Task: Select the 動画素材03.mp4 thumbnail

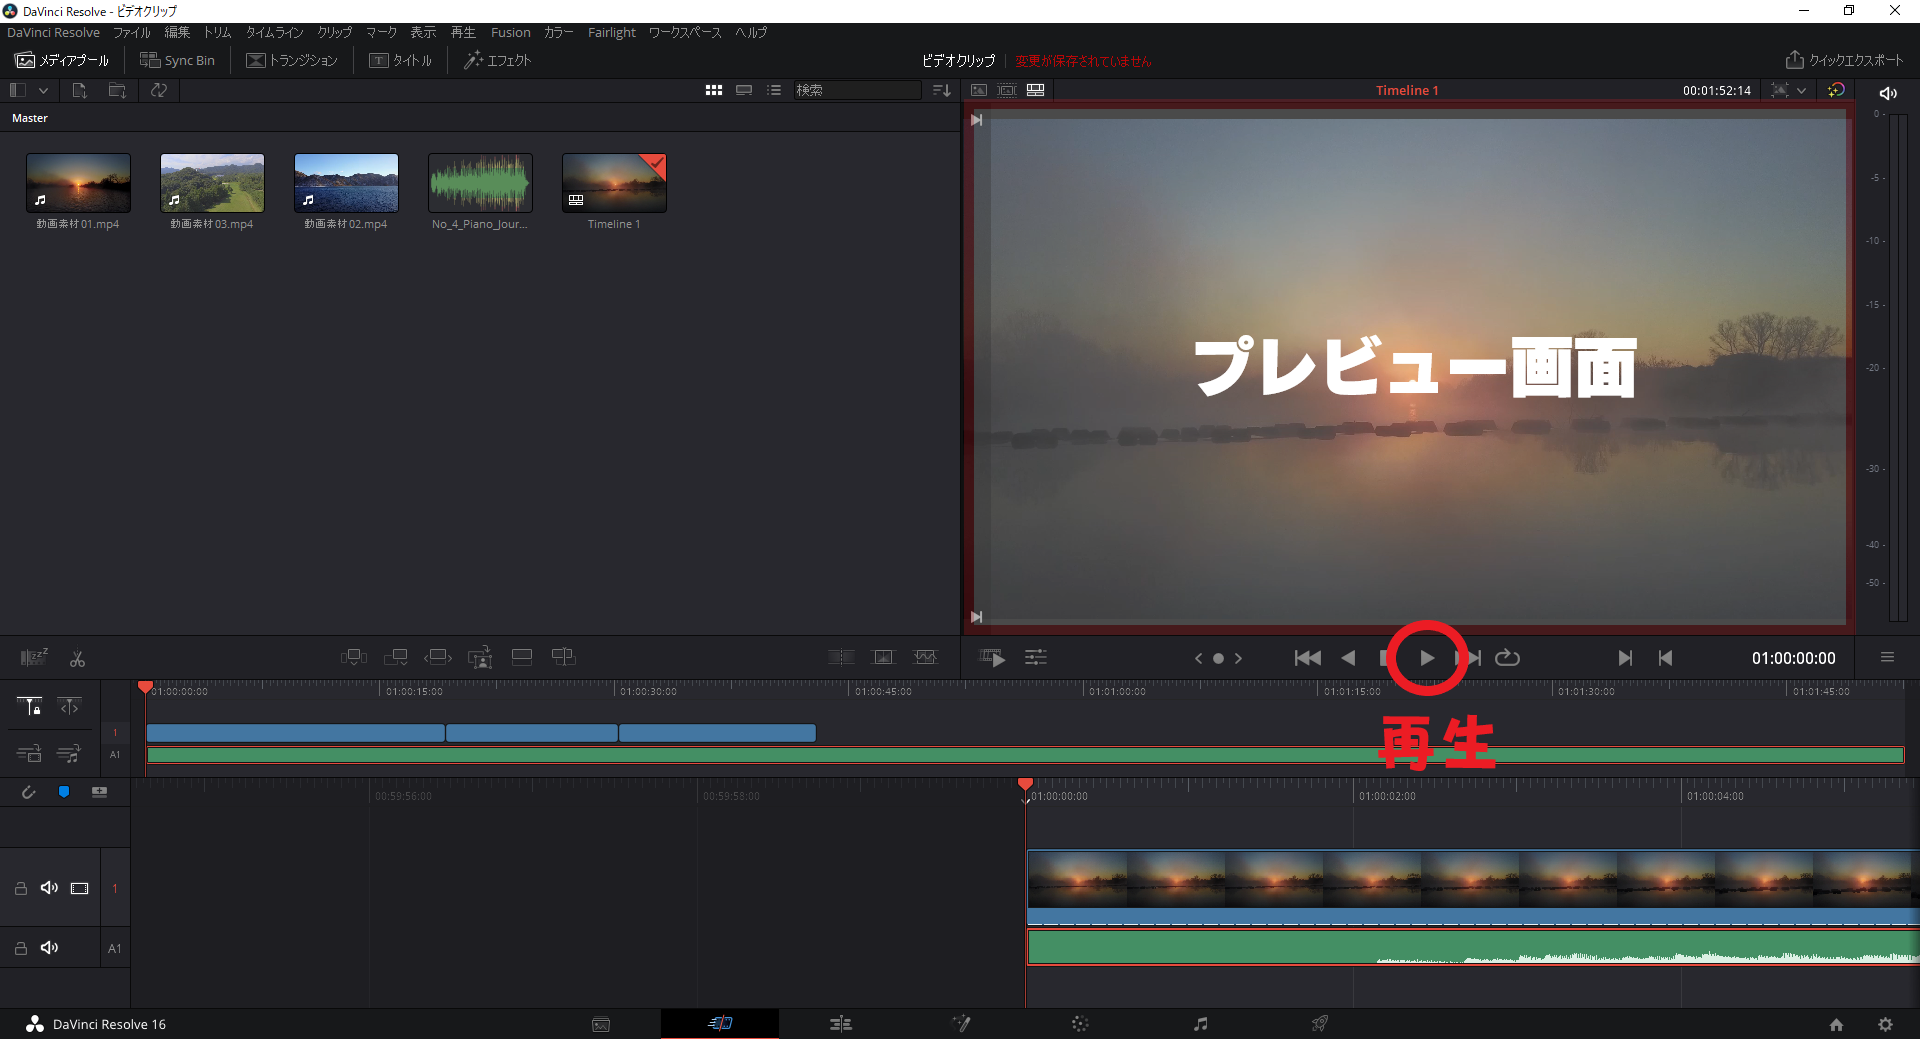Action: [212, 183]
